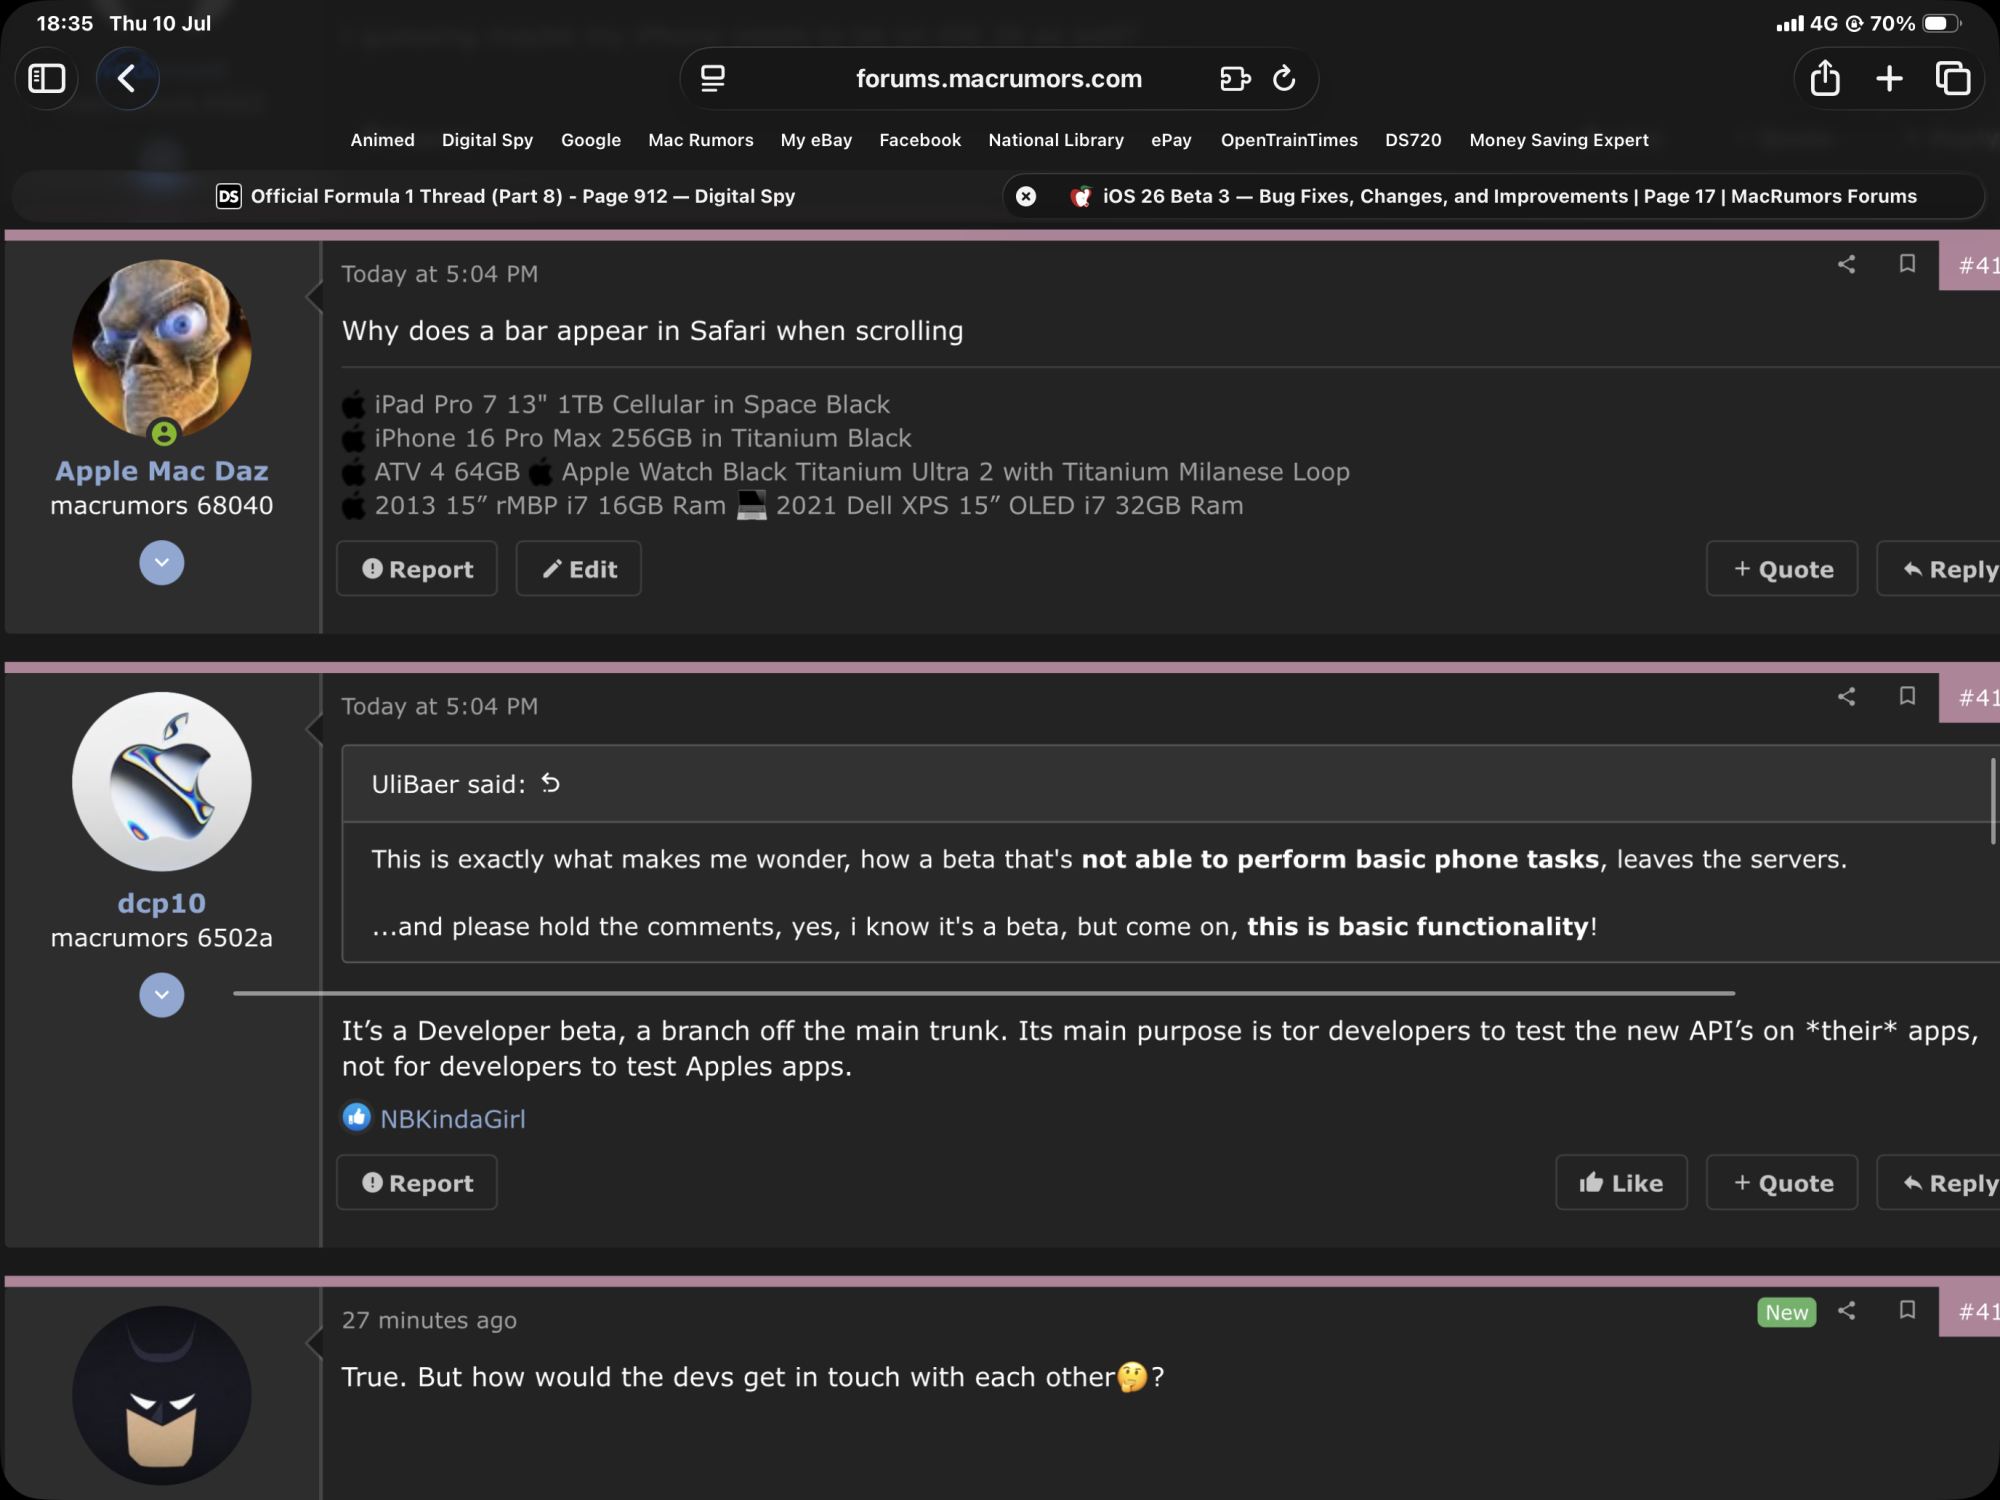Screen dimensions: 2000x1500
Task: Show the tab overview
Action: coord(1953,78)
